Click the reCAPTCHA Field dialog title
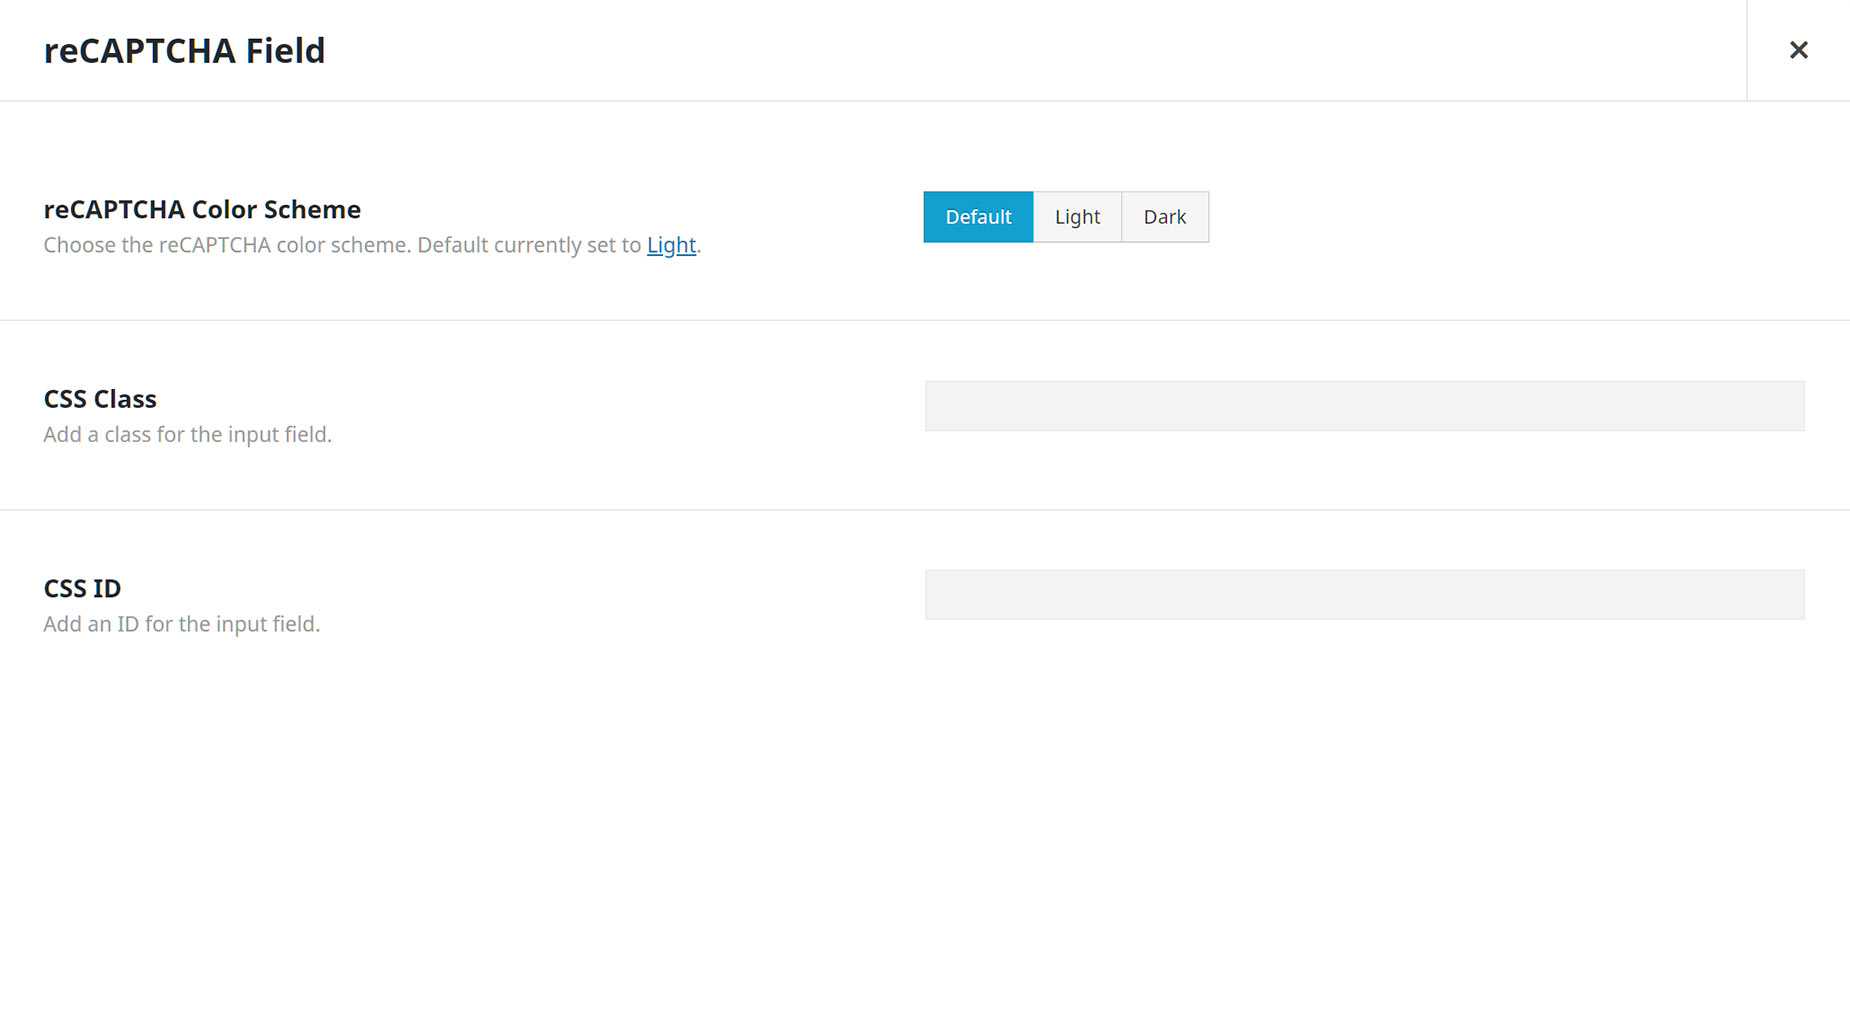The height and width of the screenshot is (1025, 1850). [185, 50]
